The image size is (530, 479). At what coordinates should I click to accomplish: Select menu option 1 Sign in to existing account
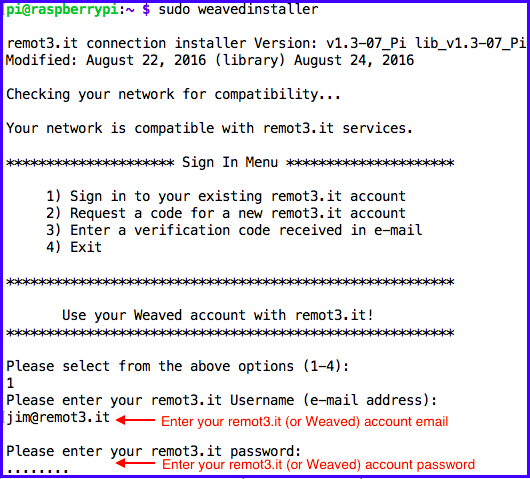[226, 196]
